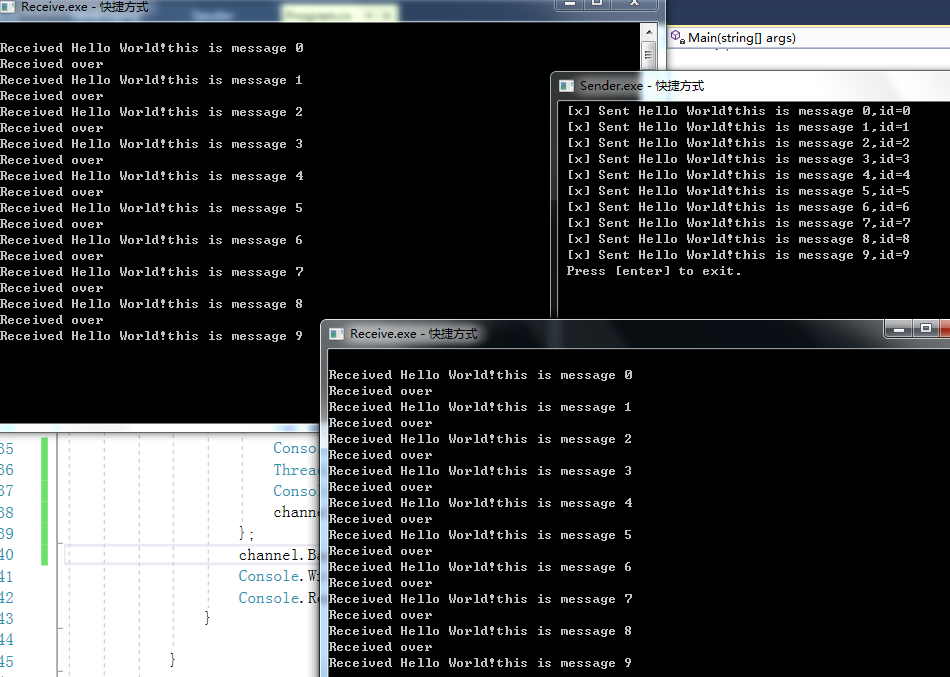Viewport: 950px width, 677px height.
Task: Click 'Console.R' code on editor line 42
Action: pyautogui.click(x=279, y=598)
